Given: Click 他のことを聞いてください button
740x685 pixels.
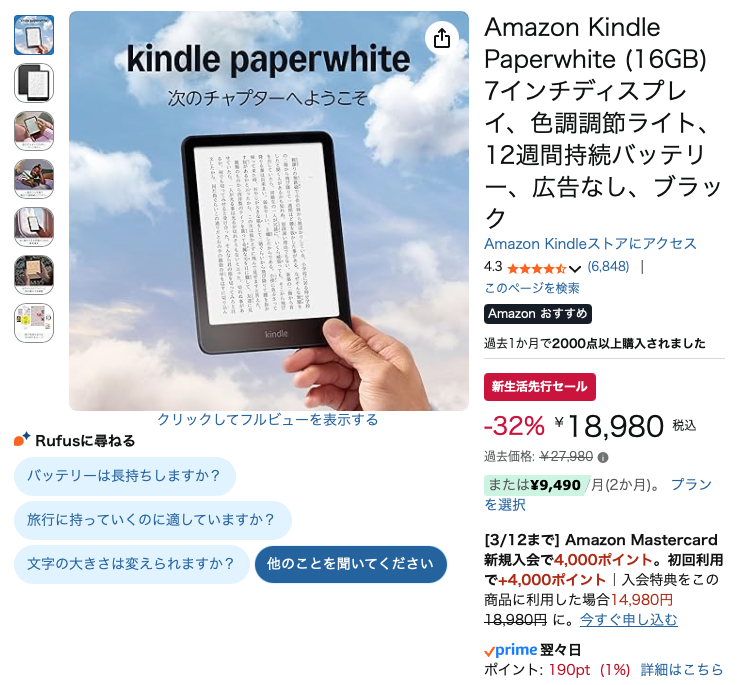Looking at the screenshot, I should (x=351, y=564).
